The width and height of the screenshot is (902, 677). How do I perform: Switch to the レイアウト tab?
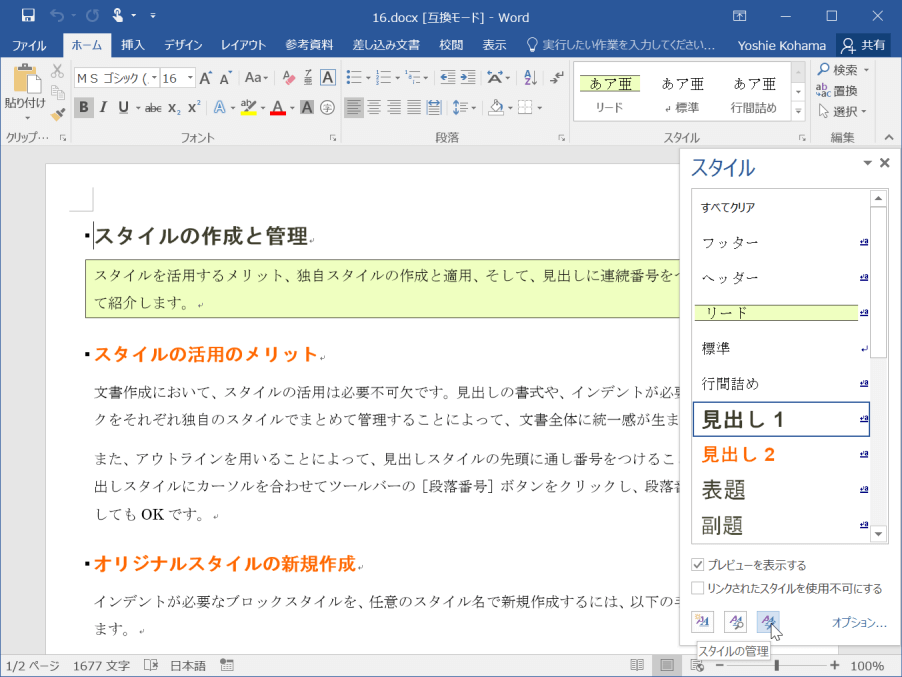pos(244,45)
